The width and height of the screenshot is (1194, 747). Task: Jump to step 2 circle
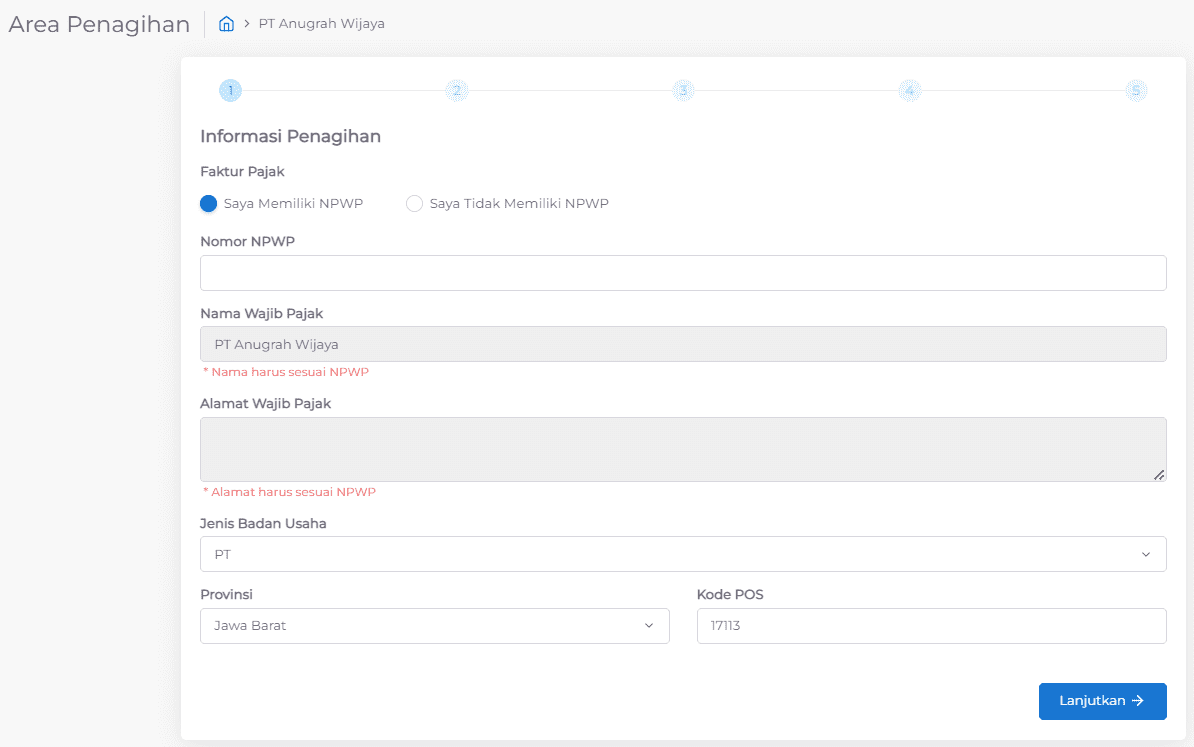pos(456,91)
